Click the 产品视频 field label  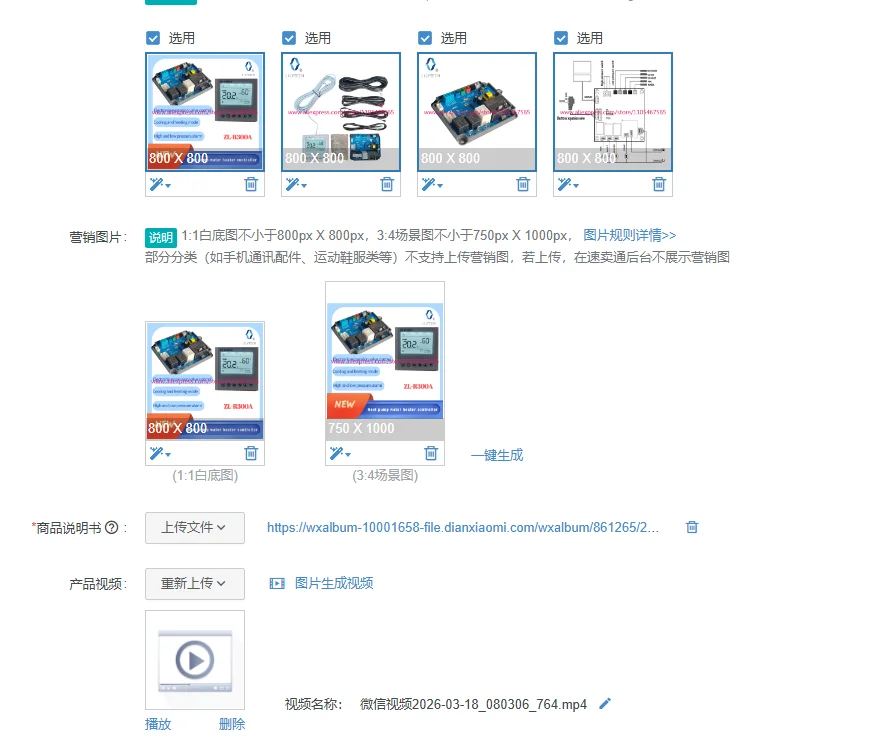[x=98, y=584]
